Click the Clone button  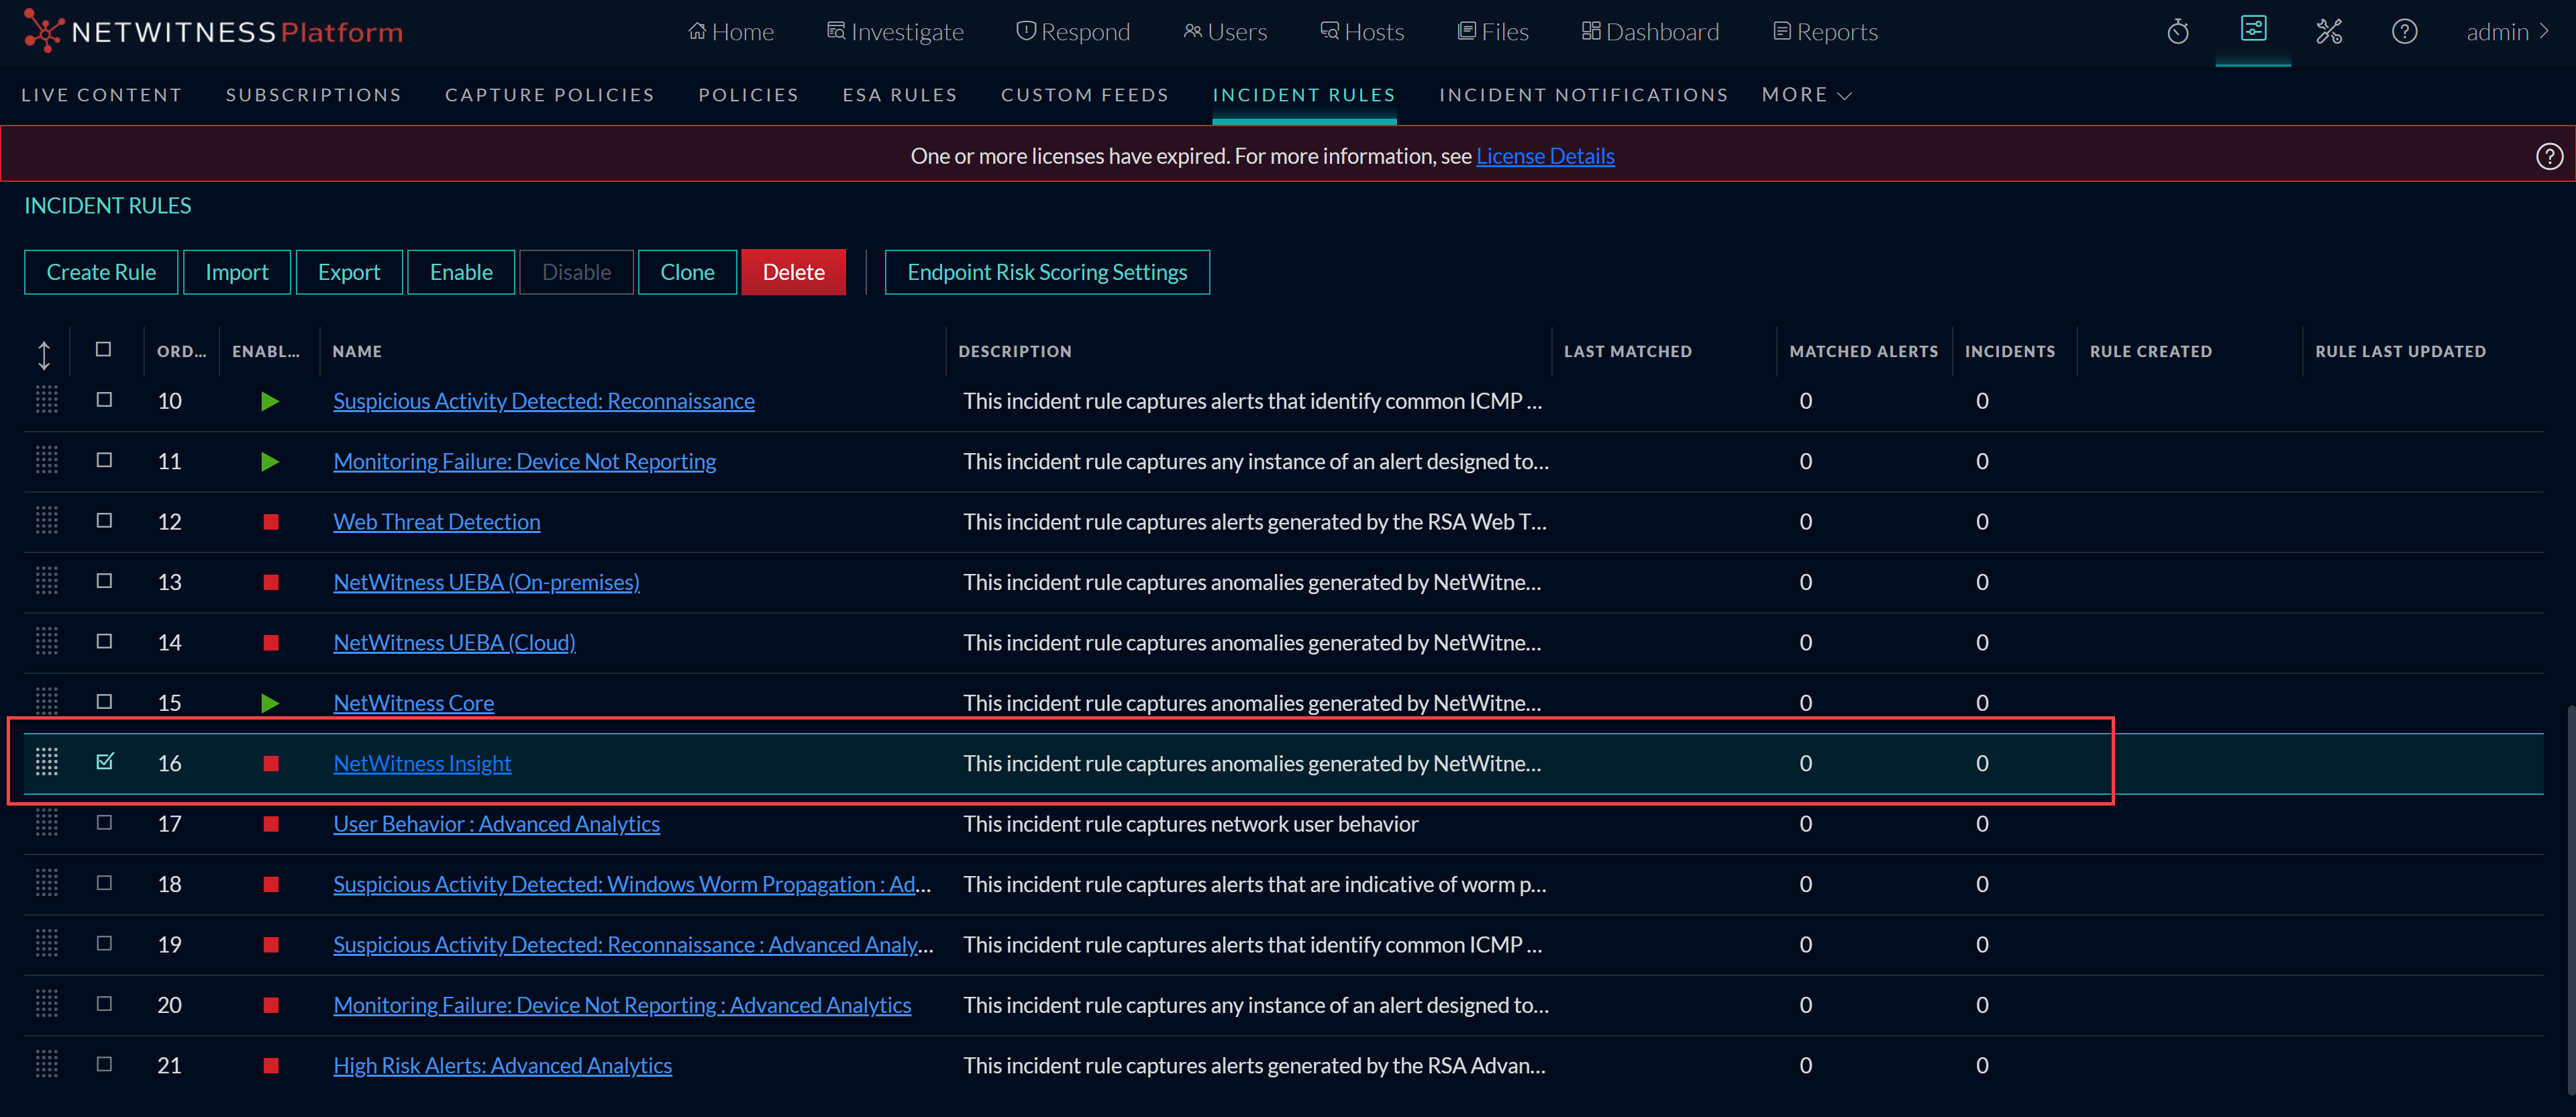click(x=687, y=272)
